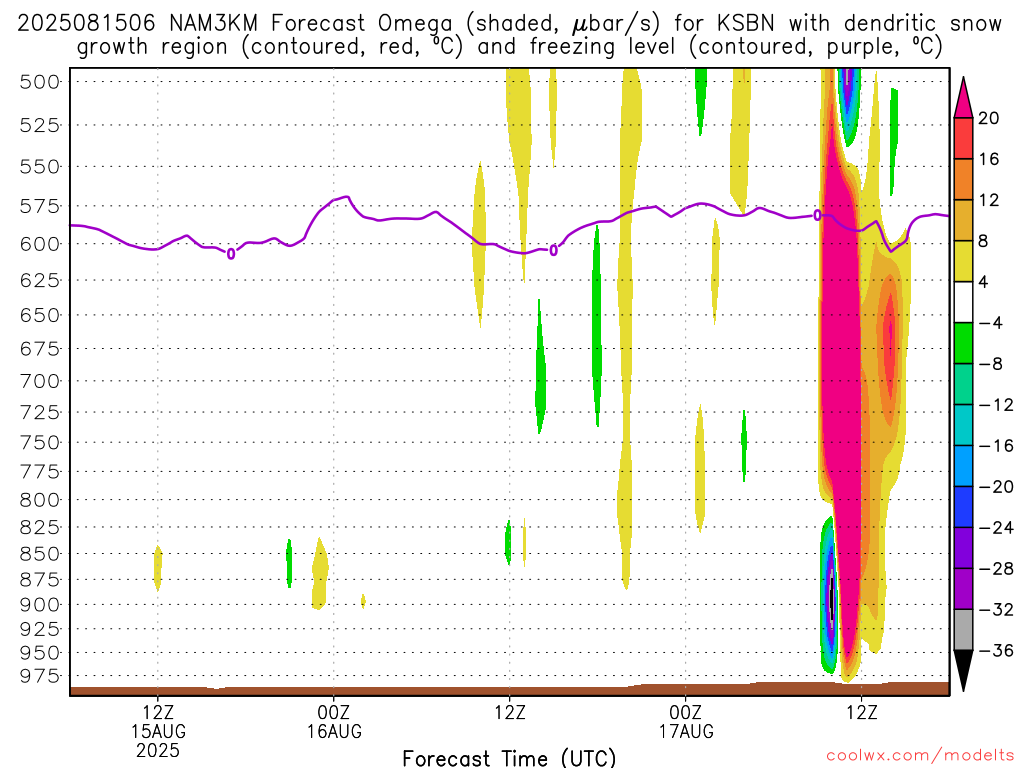The height and width of the screenshot is (768, 1024).
Task: Click the 500 pressure level label
Action: (40, 82)
